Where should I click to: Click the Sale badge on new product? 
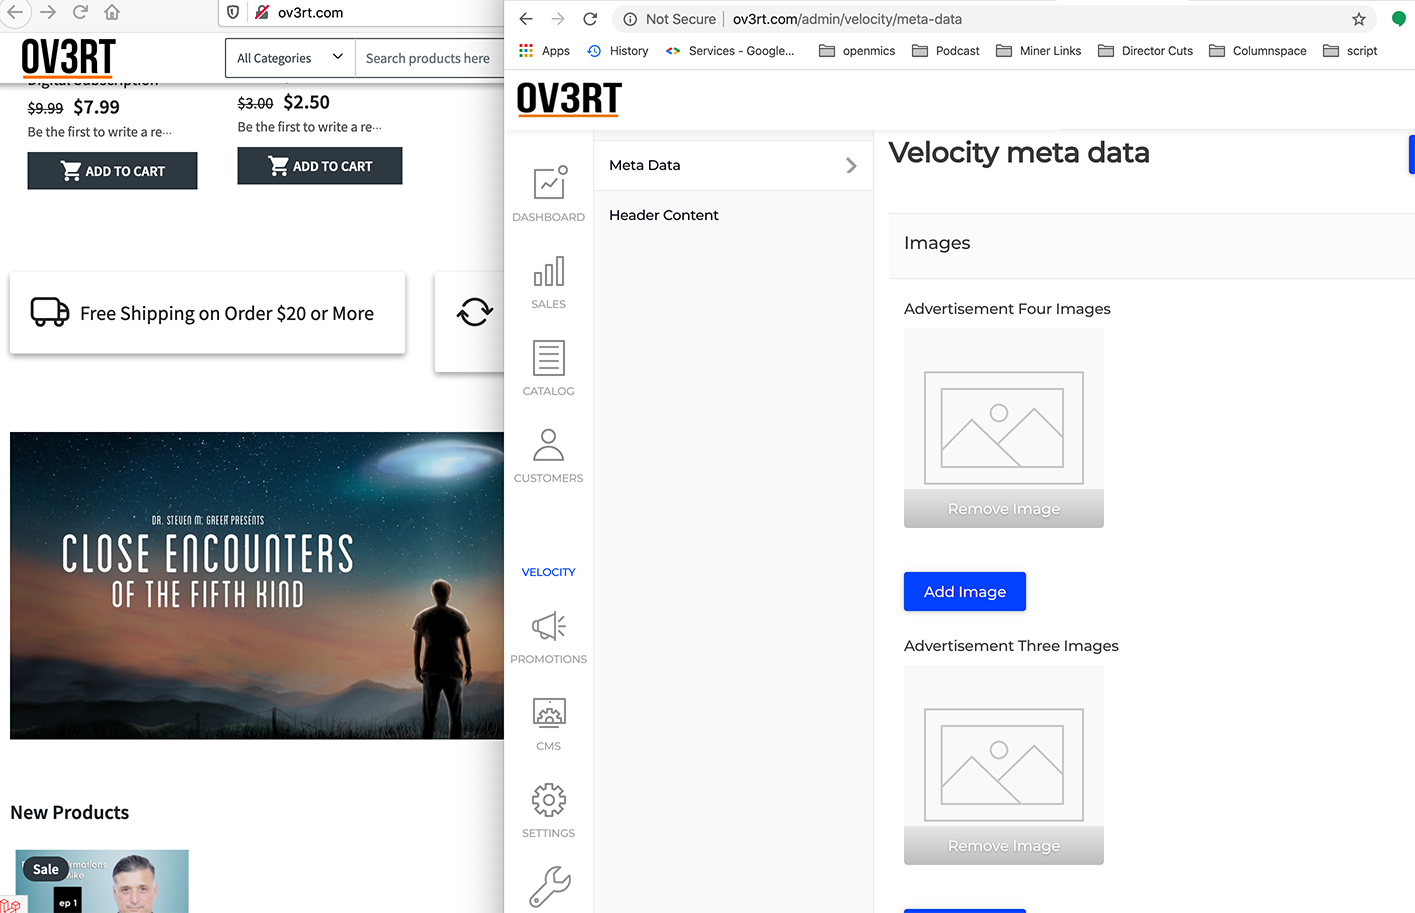pyautogui.click(x=46, y=869)
